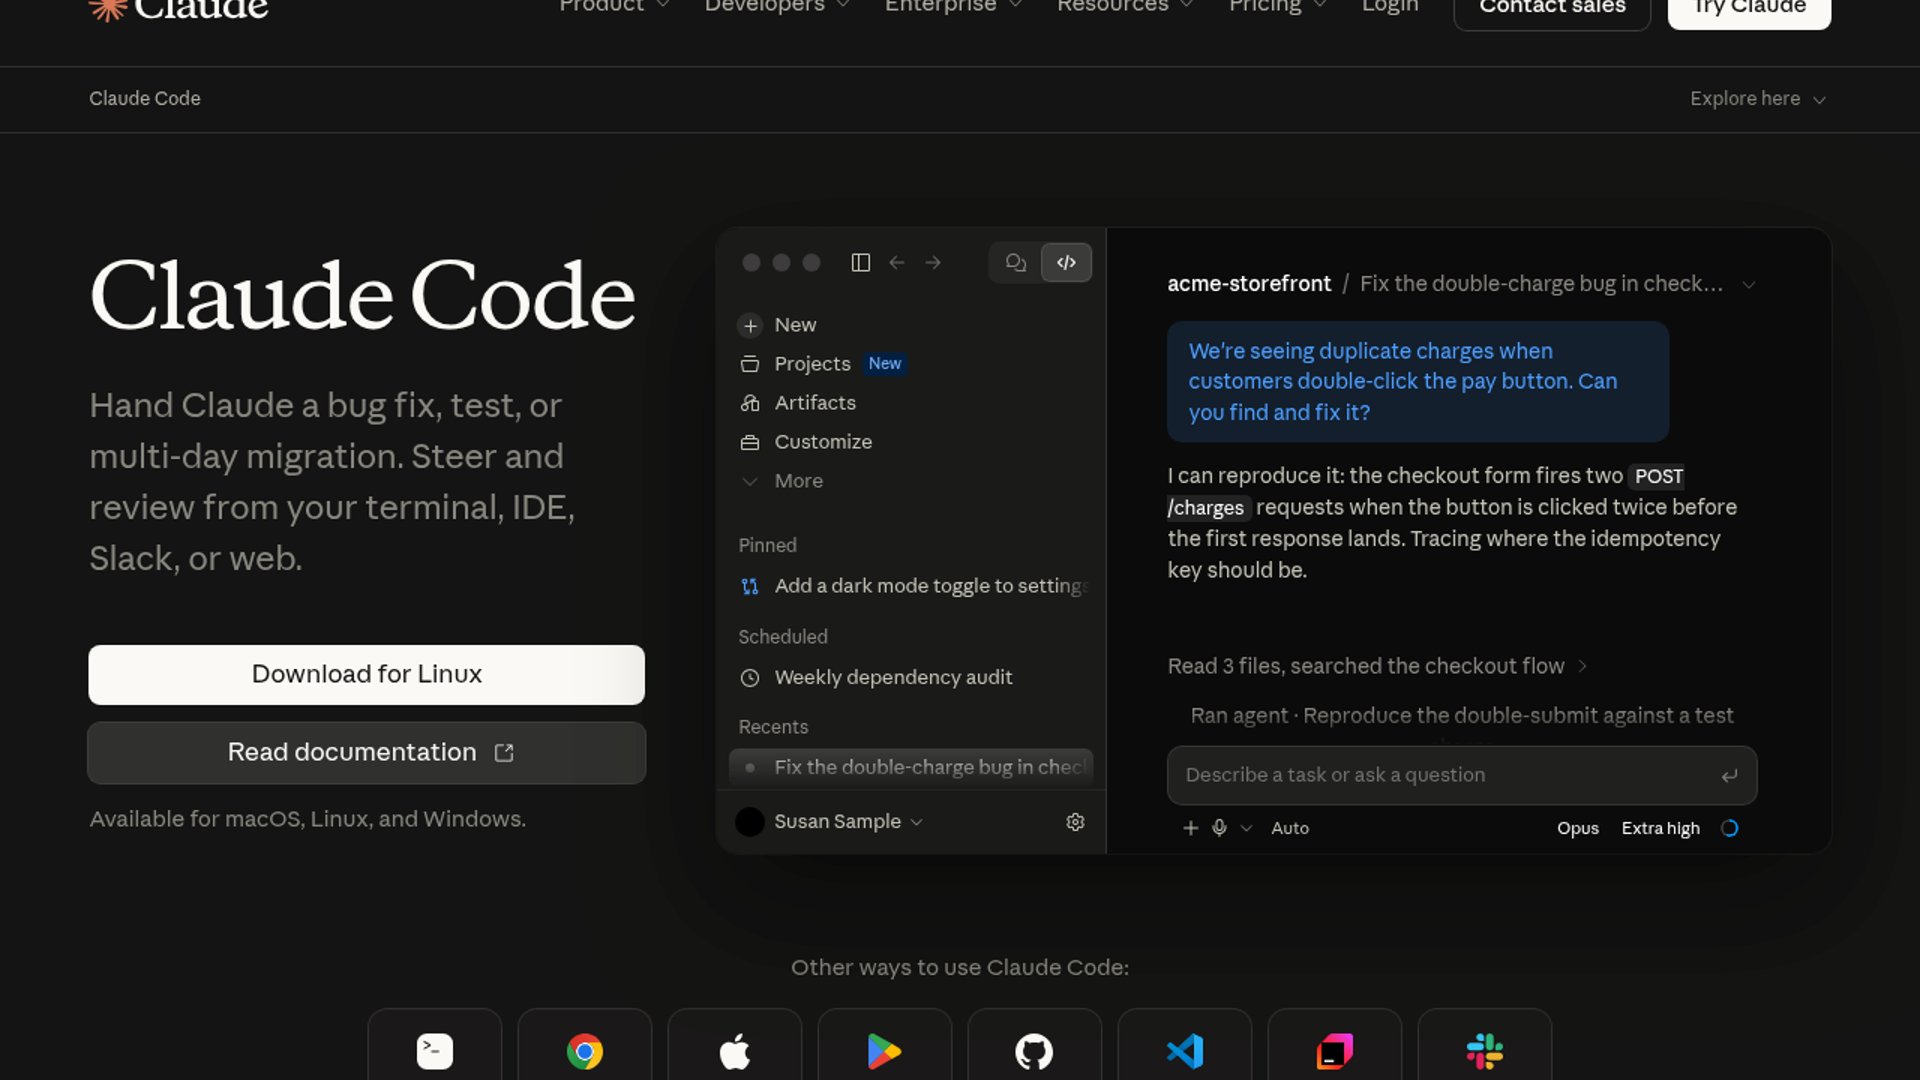Switch to code mode brackets icon
1920x1080 pixels.
click(x=1066, y=263)
